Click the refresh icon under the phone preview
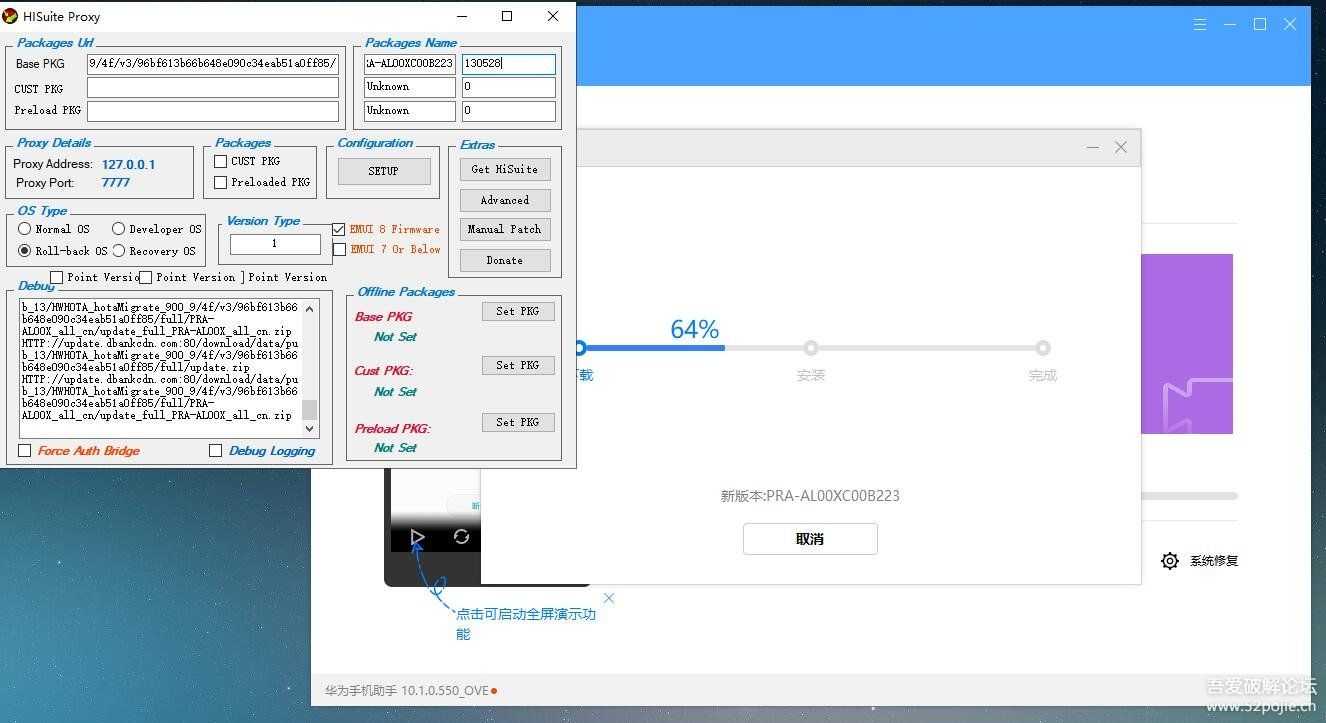The height and width of the screenshot is (723, 1326). (x=461, y=537)
